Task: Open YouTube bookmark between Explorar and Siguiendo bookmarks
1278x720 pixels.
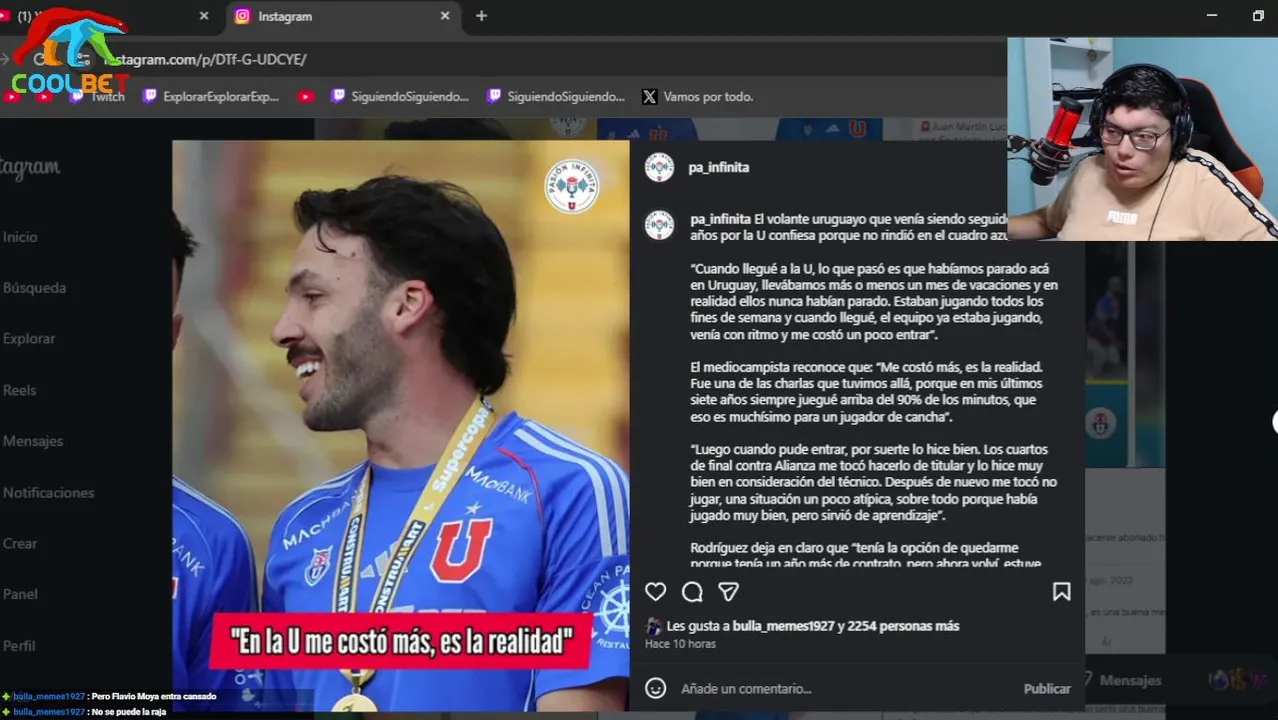Action: click(x=306, y=97)
